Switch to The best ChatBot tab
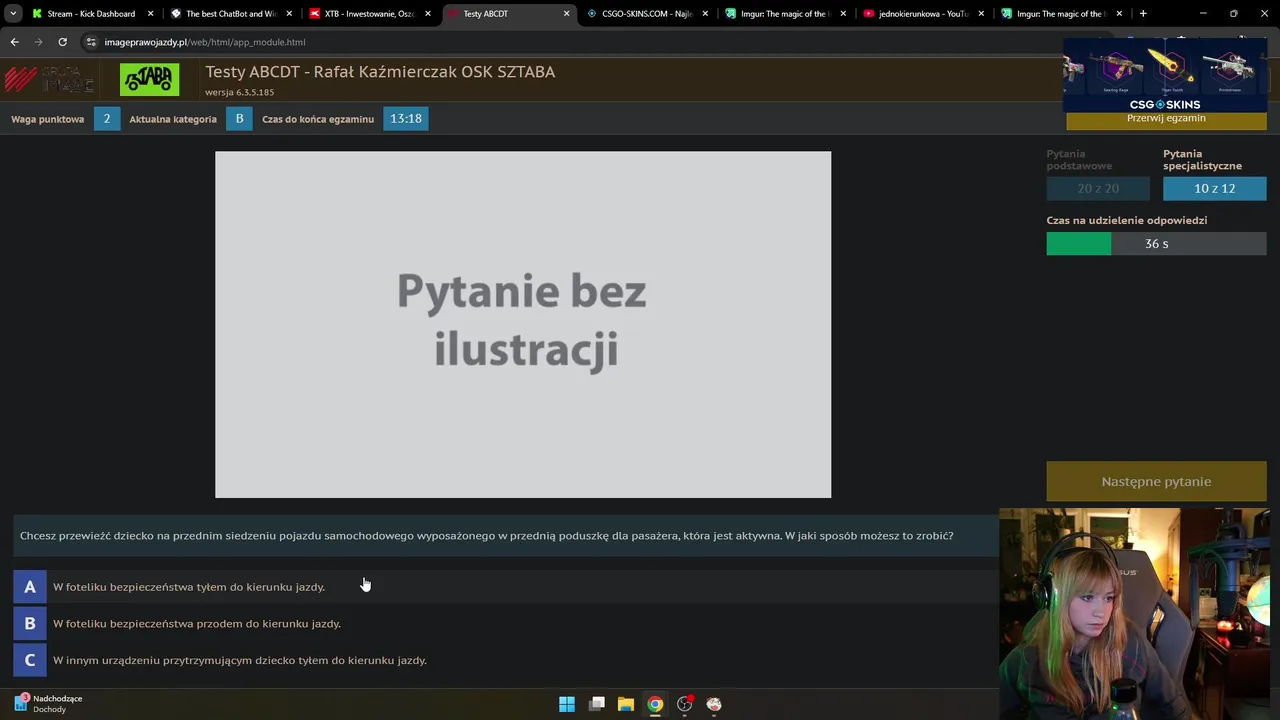 pos(231,14)
